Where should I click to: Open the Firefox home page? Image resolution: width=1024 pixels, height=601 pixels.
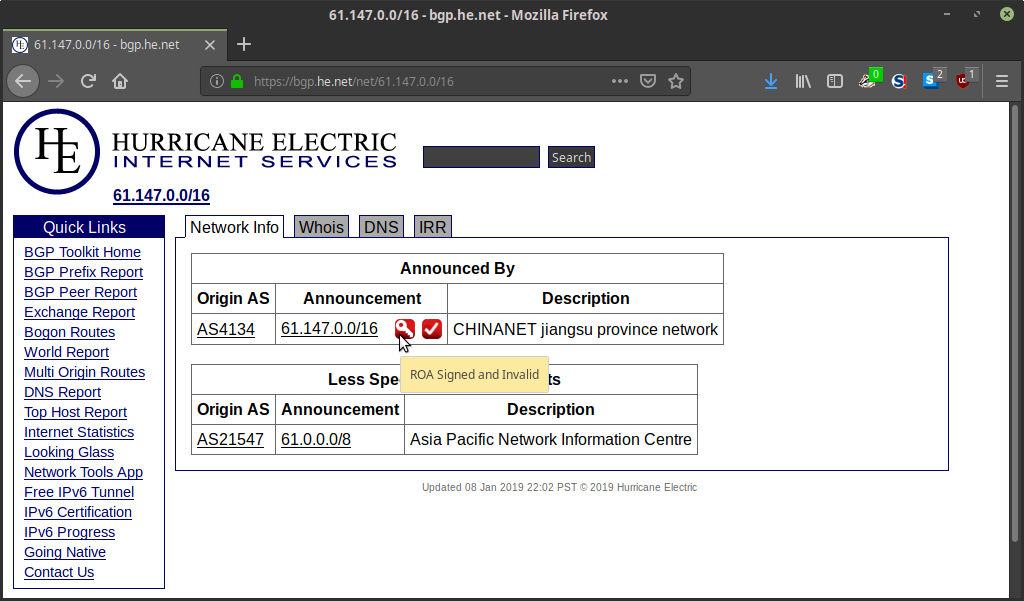click(120, 81)
